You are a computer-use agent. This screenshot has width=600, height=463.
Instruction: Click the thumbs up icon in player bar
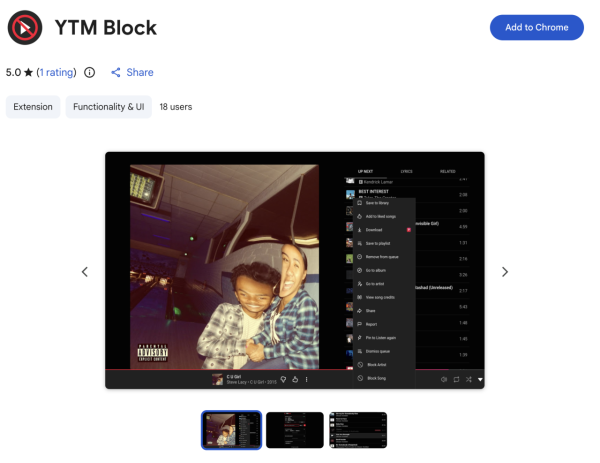(x=295, y=379)
